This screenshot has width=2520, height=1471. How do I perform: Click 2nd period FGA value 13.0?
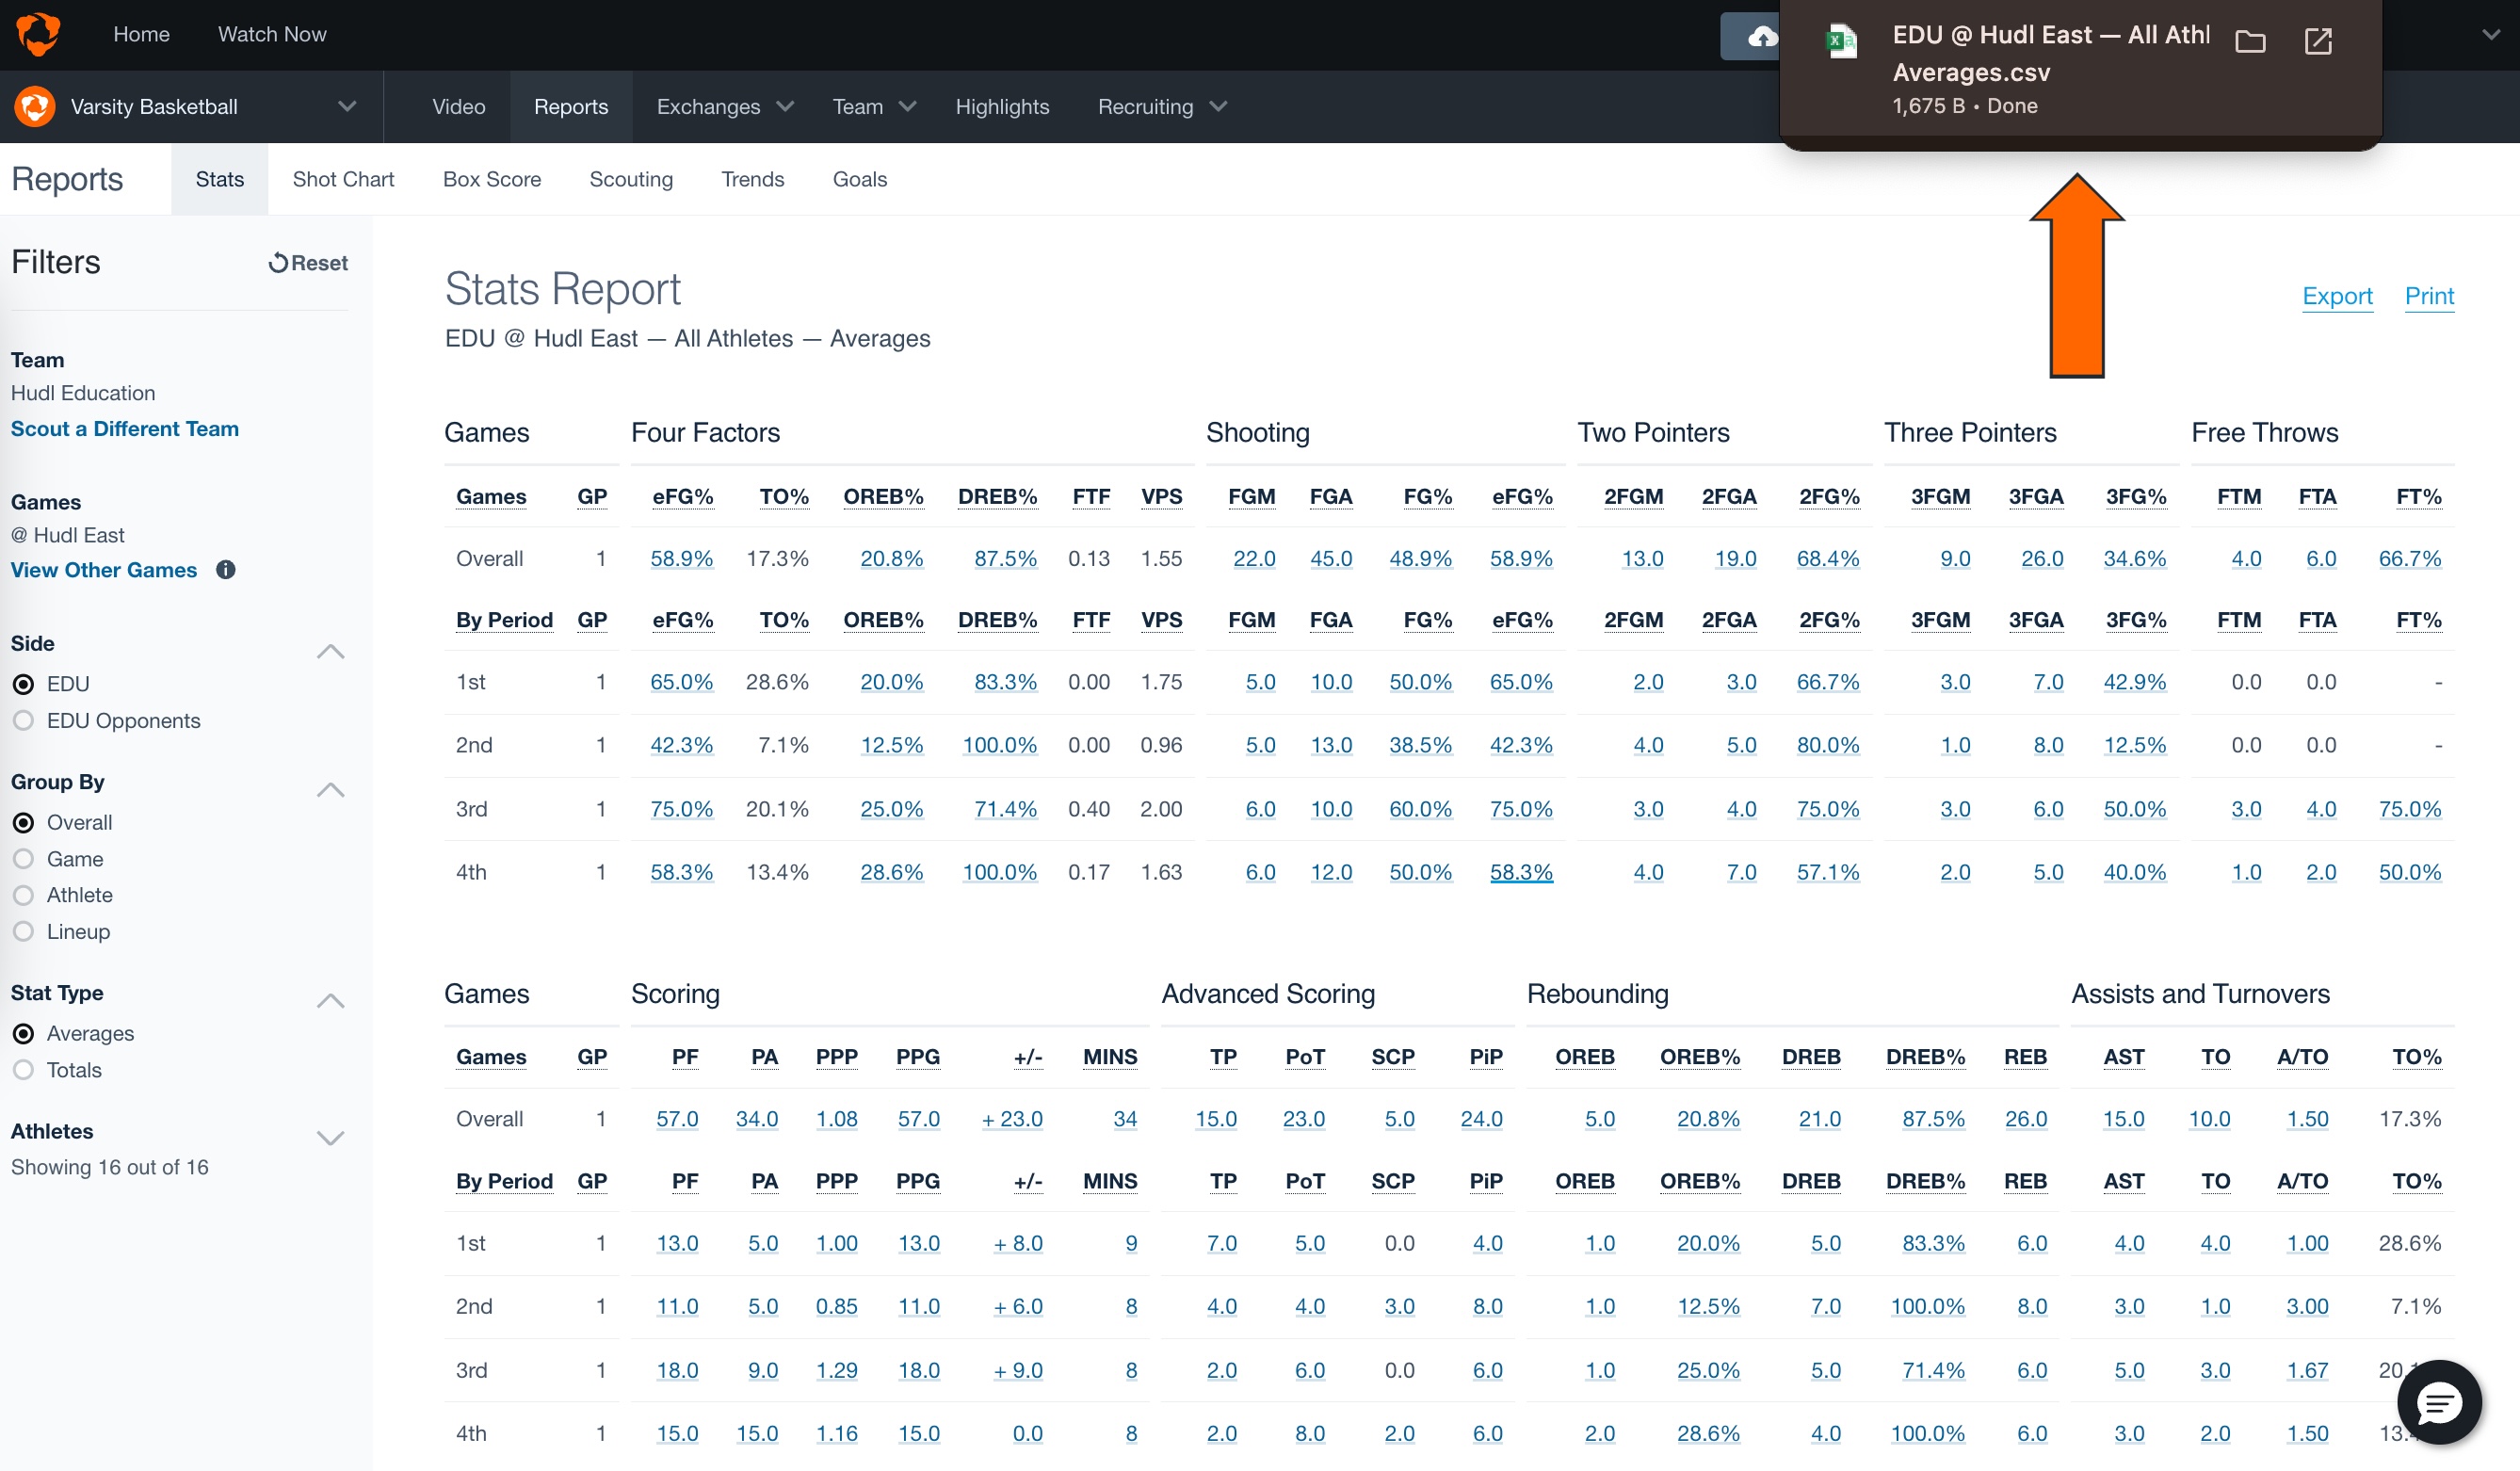point(1332,746)
